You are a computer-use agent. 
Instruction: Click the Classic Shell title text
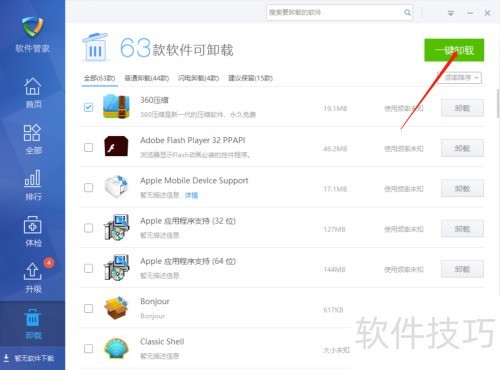pos(162,342)
